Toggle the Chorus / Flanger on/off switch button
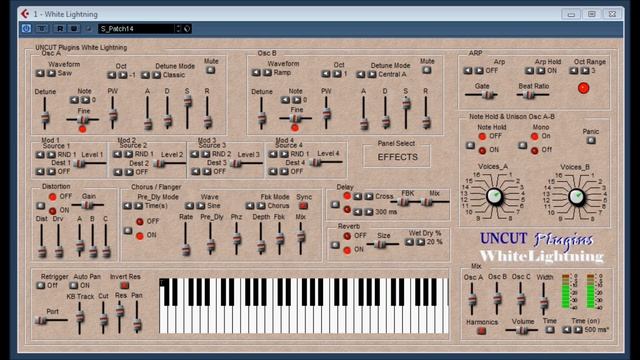 [x=128, y=231]
